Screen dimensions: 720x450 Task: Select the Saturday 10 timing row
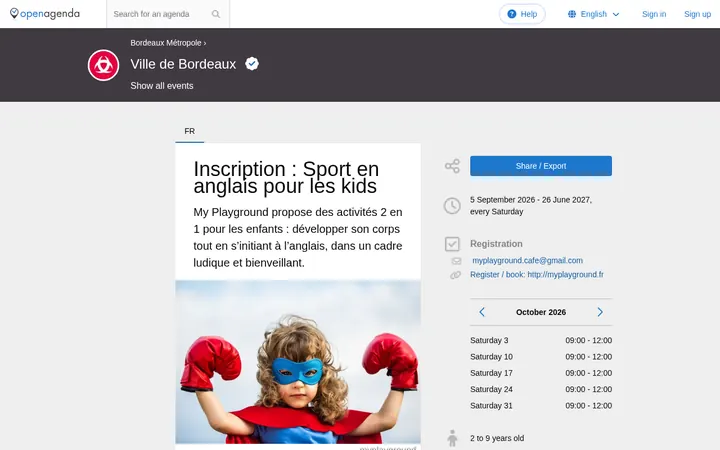(541, 357)
